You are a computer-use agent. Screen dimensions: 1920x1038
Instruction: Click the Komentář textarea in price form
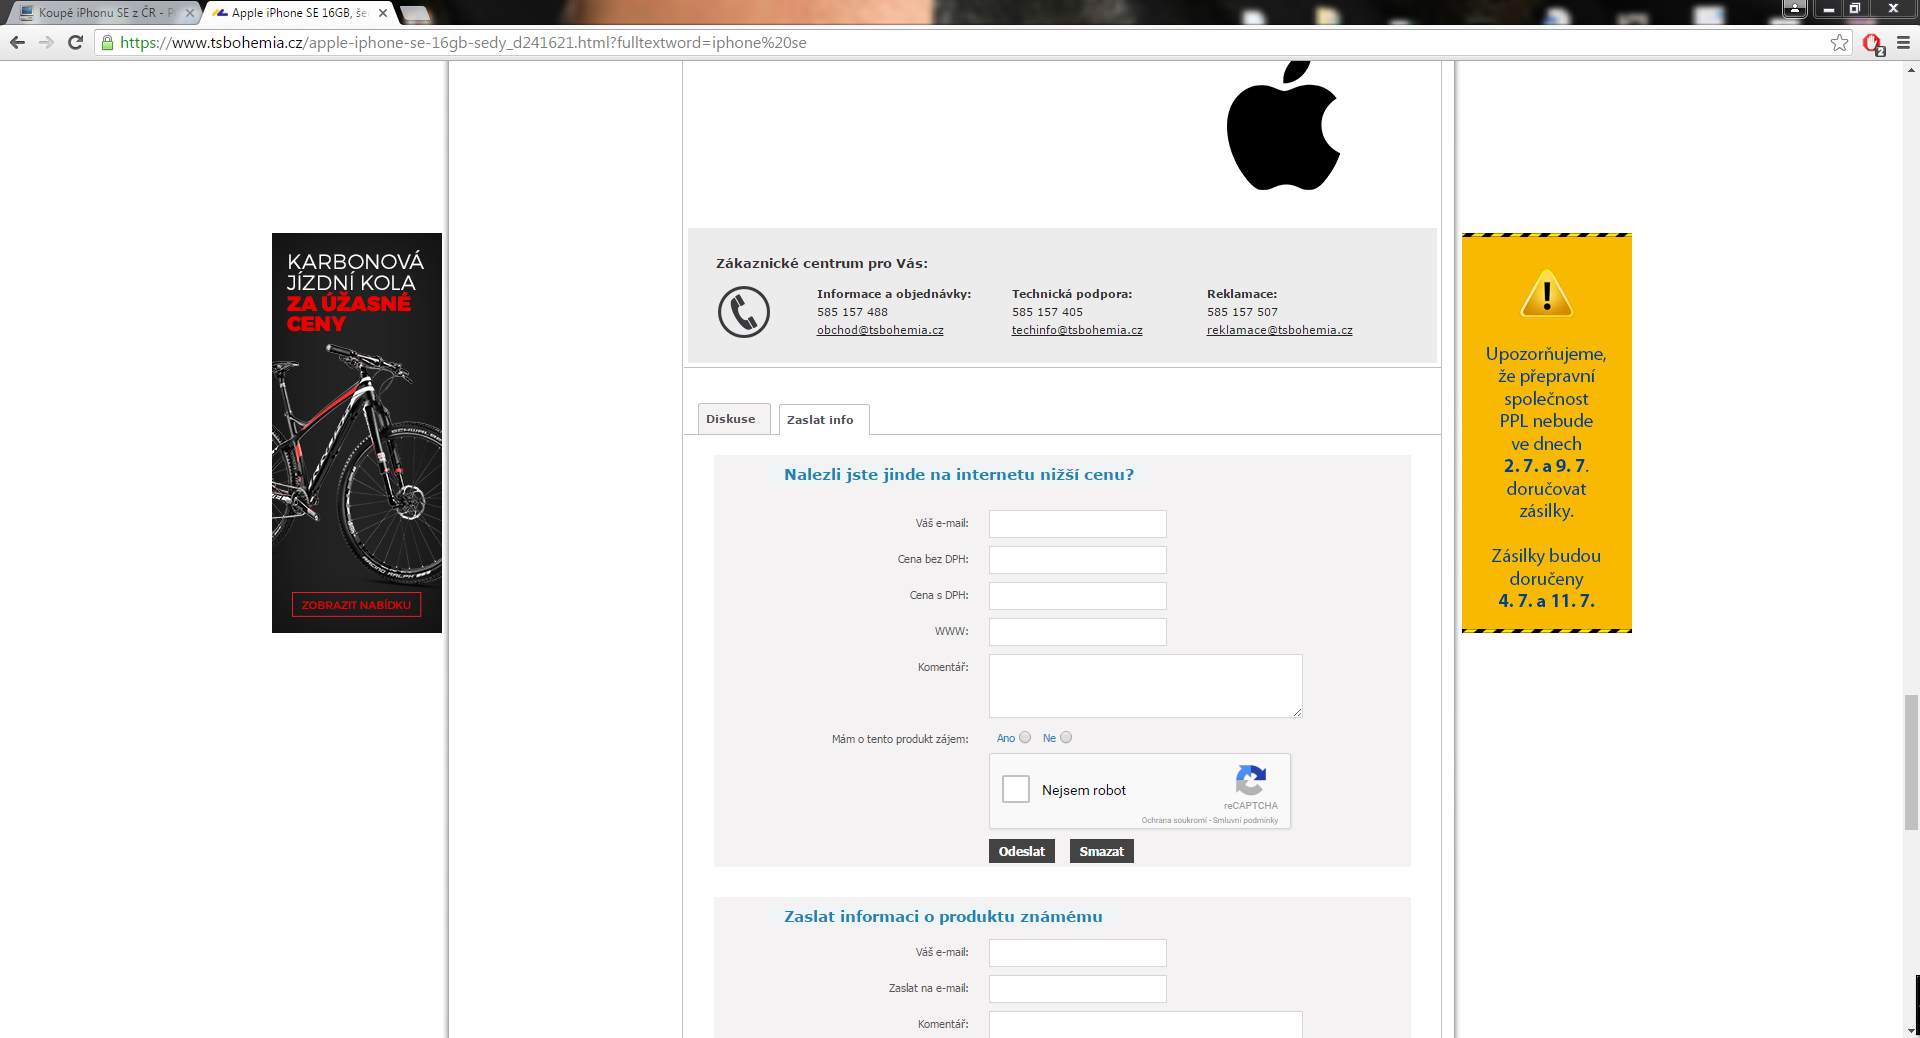(1146, 686)
